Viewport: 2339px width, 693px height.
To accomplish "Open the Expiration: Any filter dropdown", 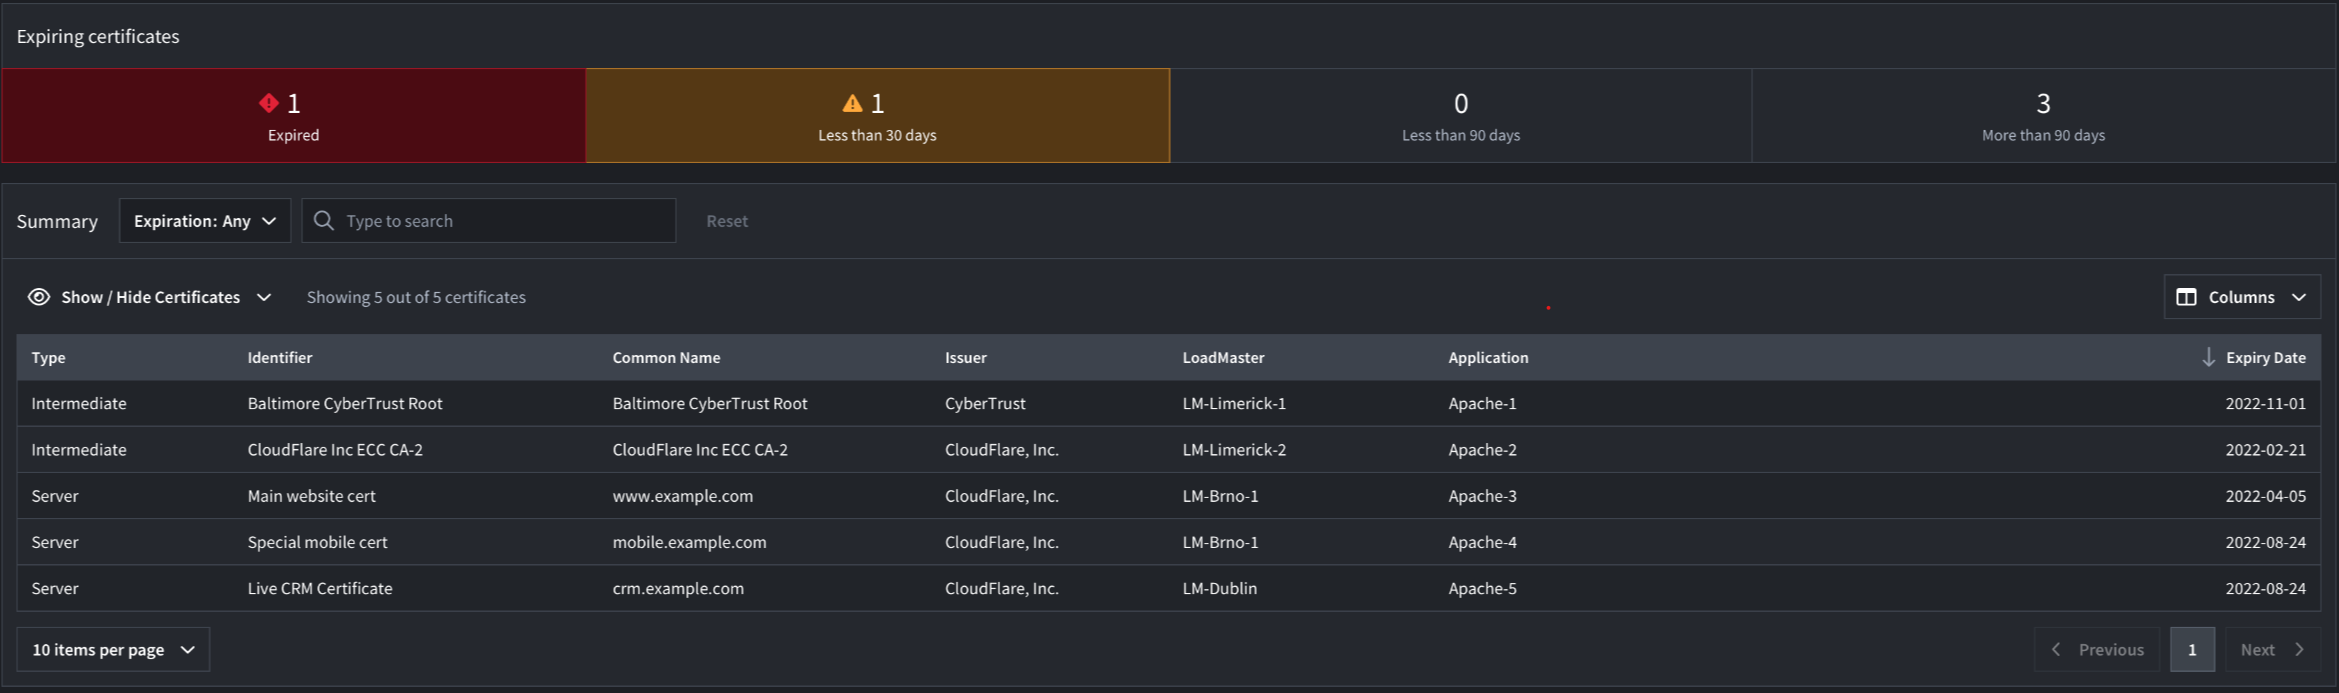I will point(205,221).
